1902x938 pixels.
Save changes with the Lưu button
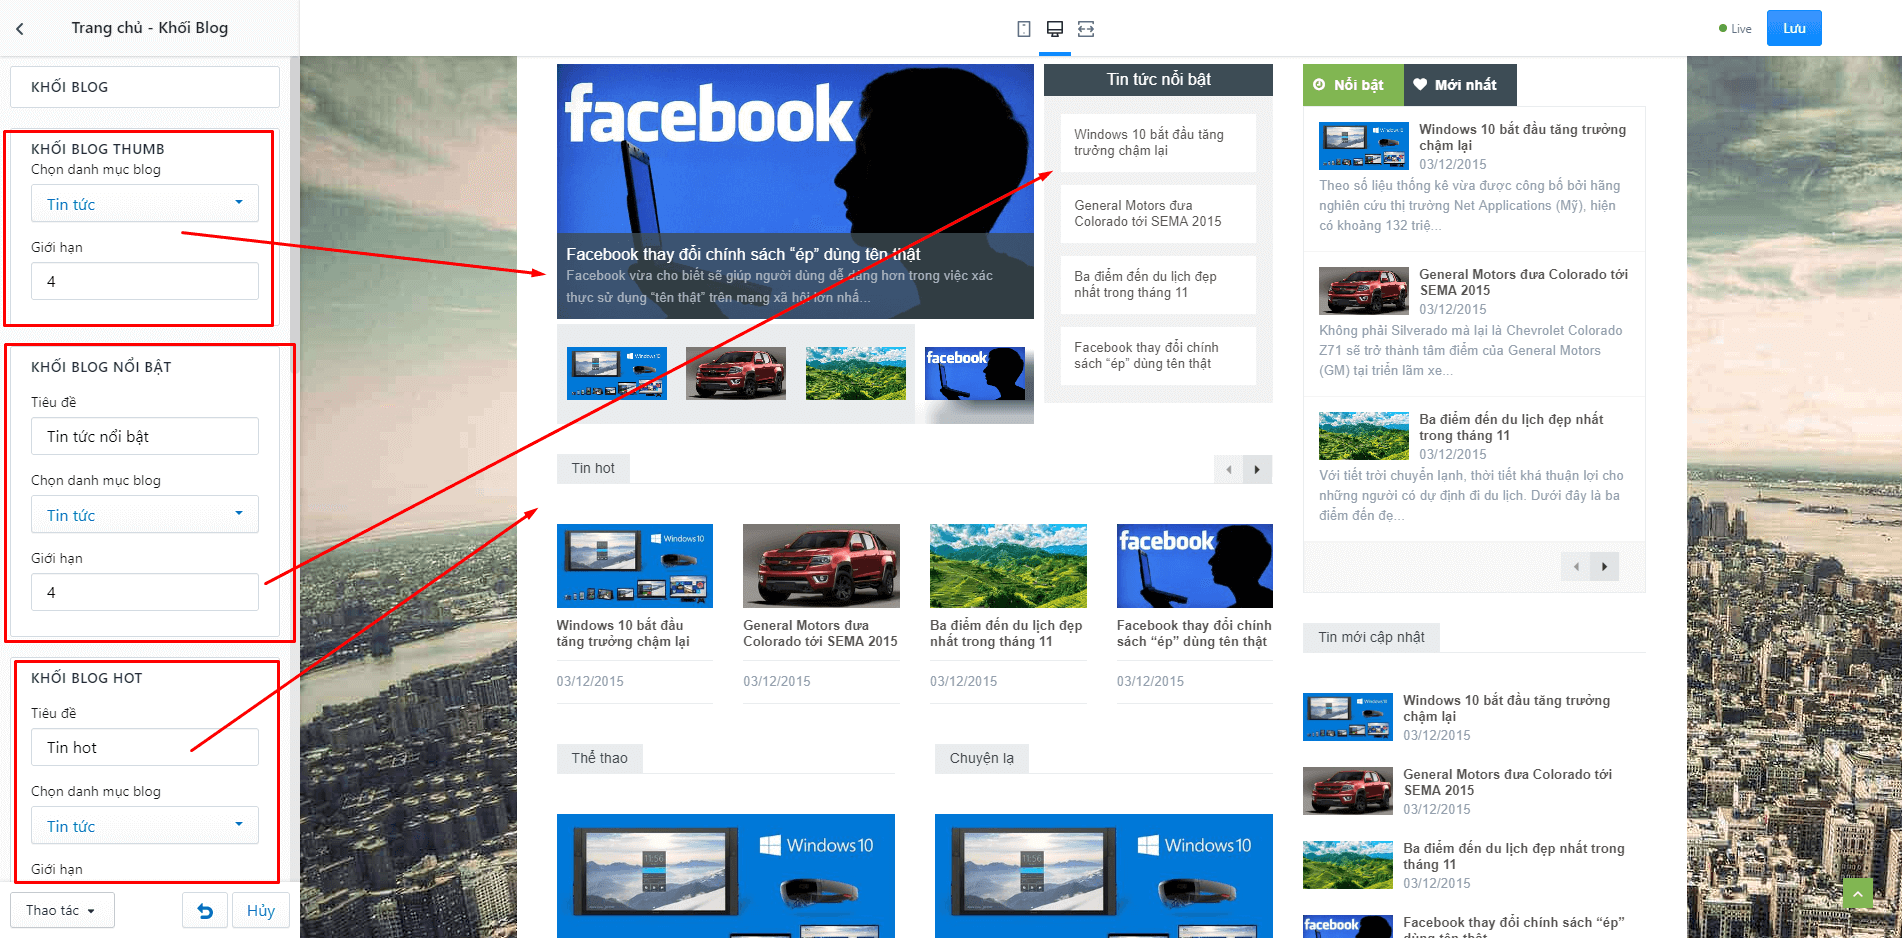point(1794,28)
